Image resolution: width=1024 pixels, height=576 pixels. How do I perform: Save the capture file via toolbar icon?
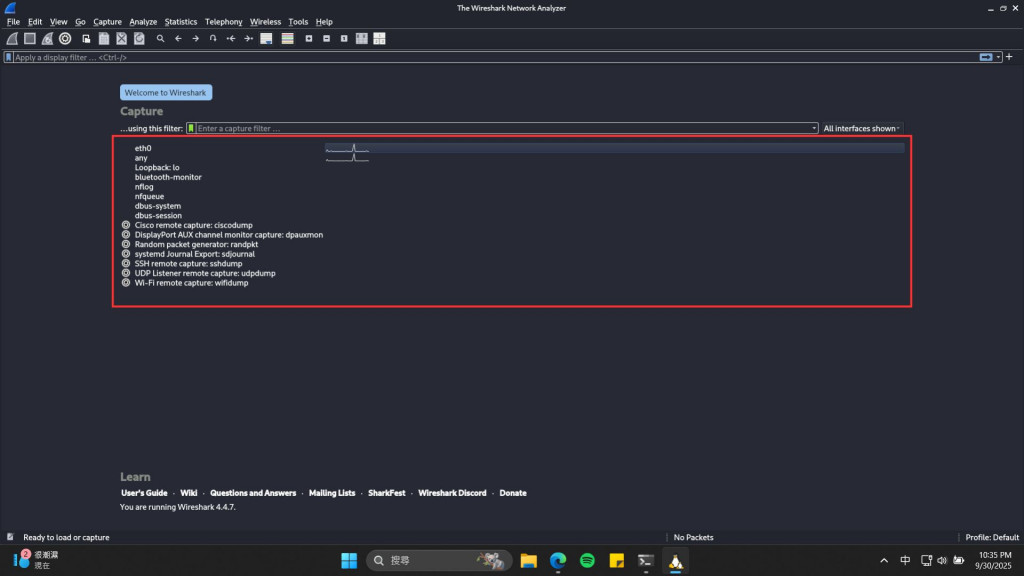(x=104, y=39)
